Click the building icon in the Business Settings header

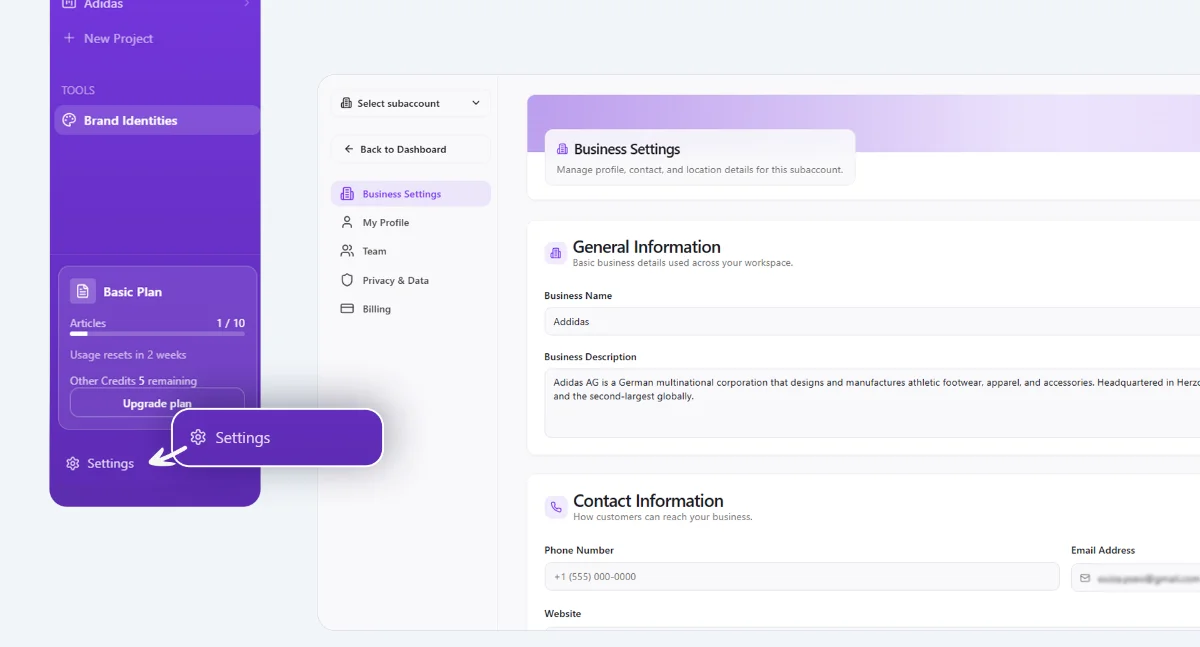click(x=562, y=149)
